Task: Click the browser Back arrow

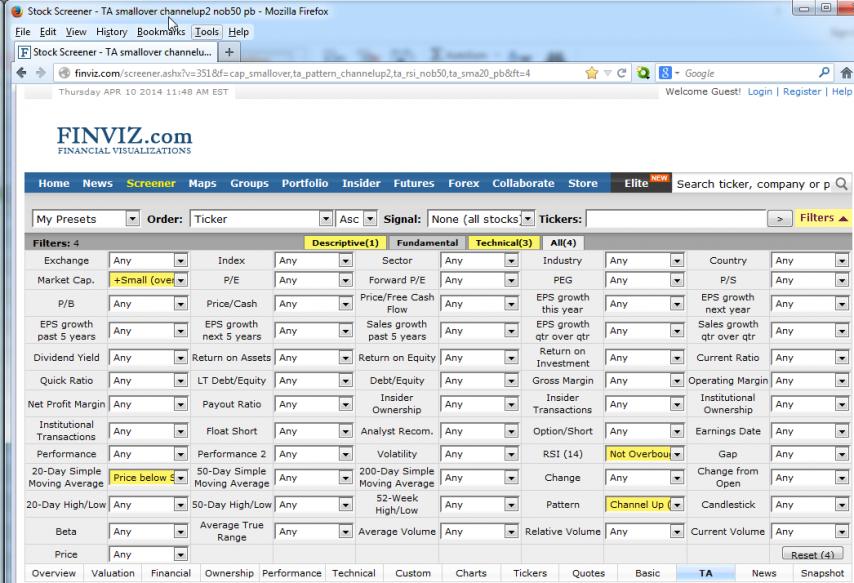Action: 21,73
